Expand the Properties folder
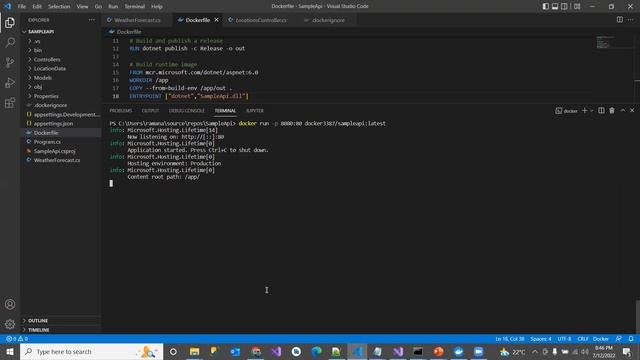 (x=61, y=96)
